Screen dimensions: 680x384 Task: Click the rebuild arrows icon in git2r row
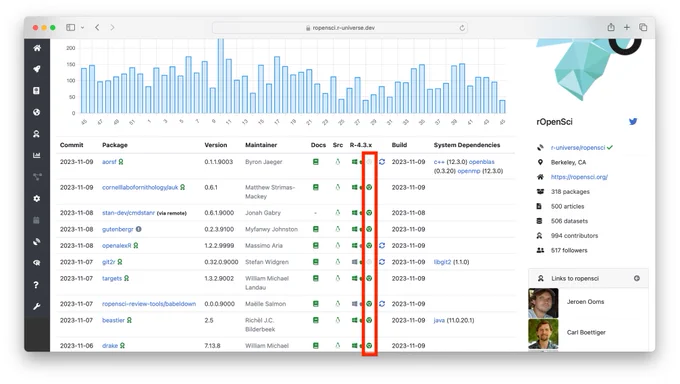click(382, 262)
